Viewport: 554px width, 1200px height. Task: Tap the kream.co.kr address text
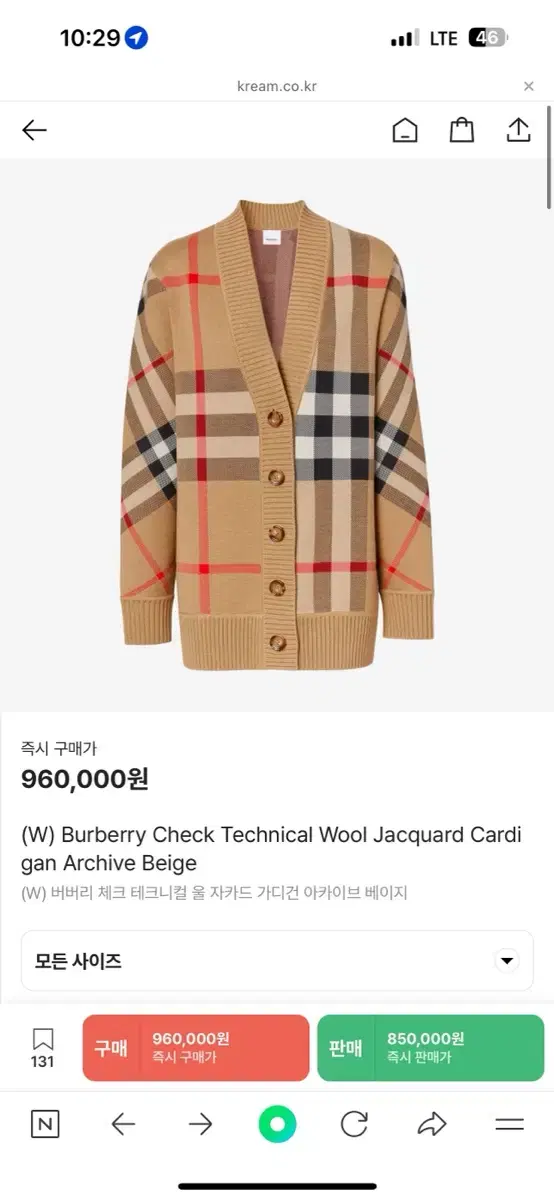277,87
